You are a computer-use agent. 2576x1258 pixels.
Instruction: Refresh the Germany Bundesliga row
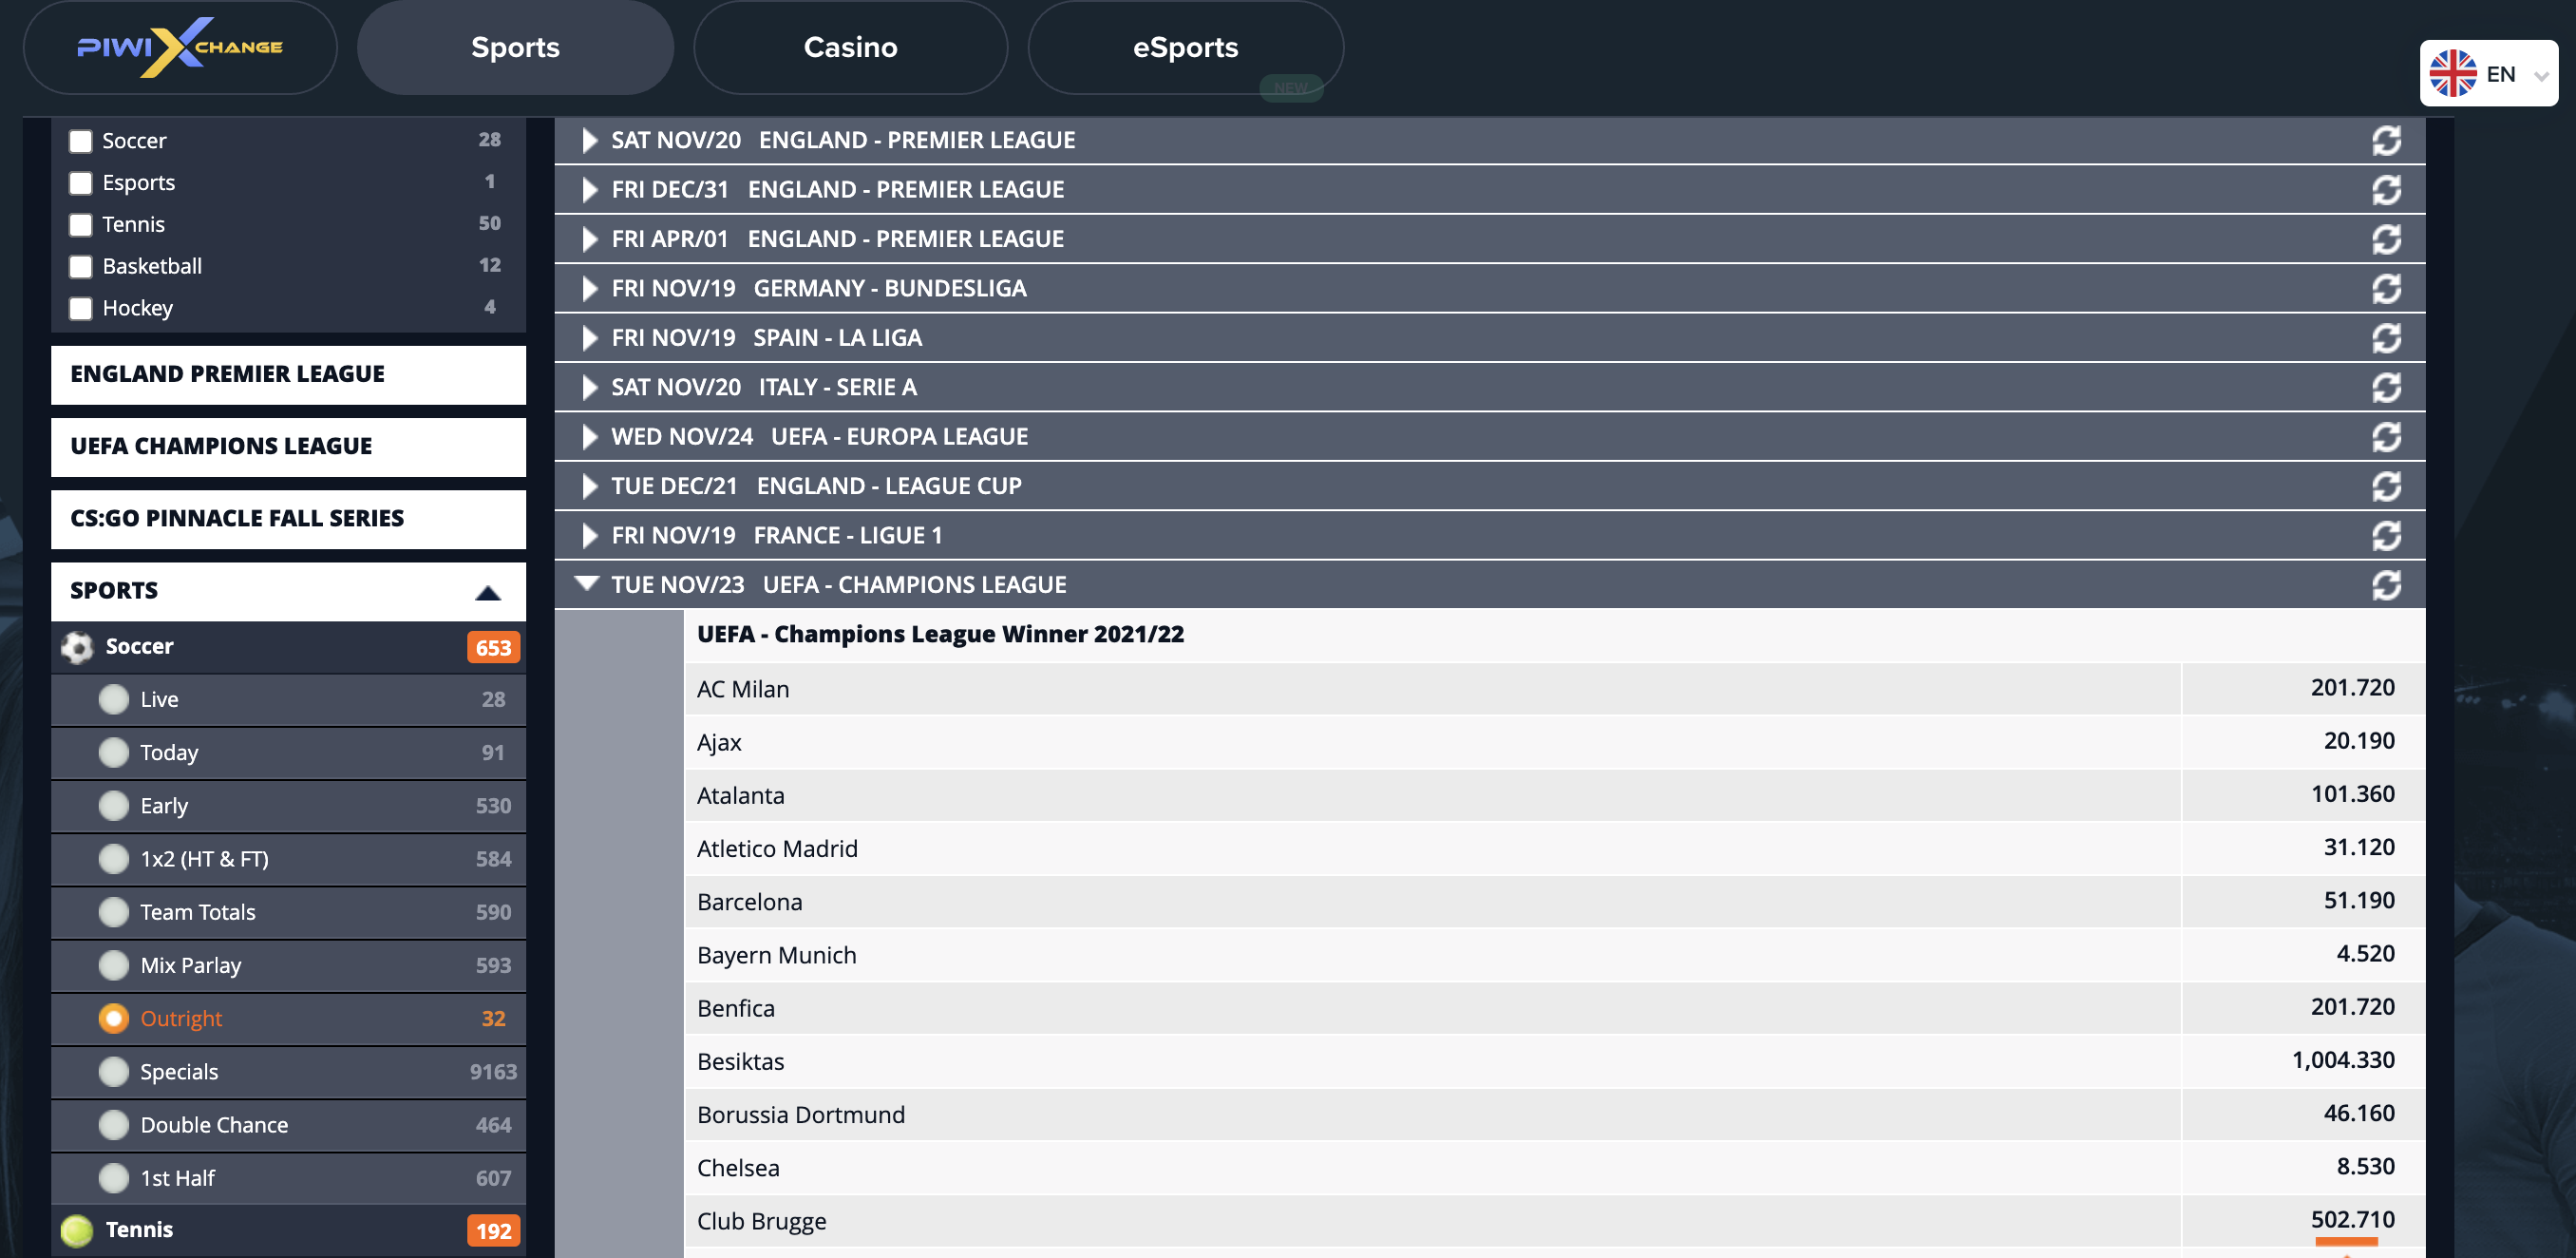(2386, 289)
